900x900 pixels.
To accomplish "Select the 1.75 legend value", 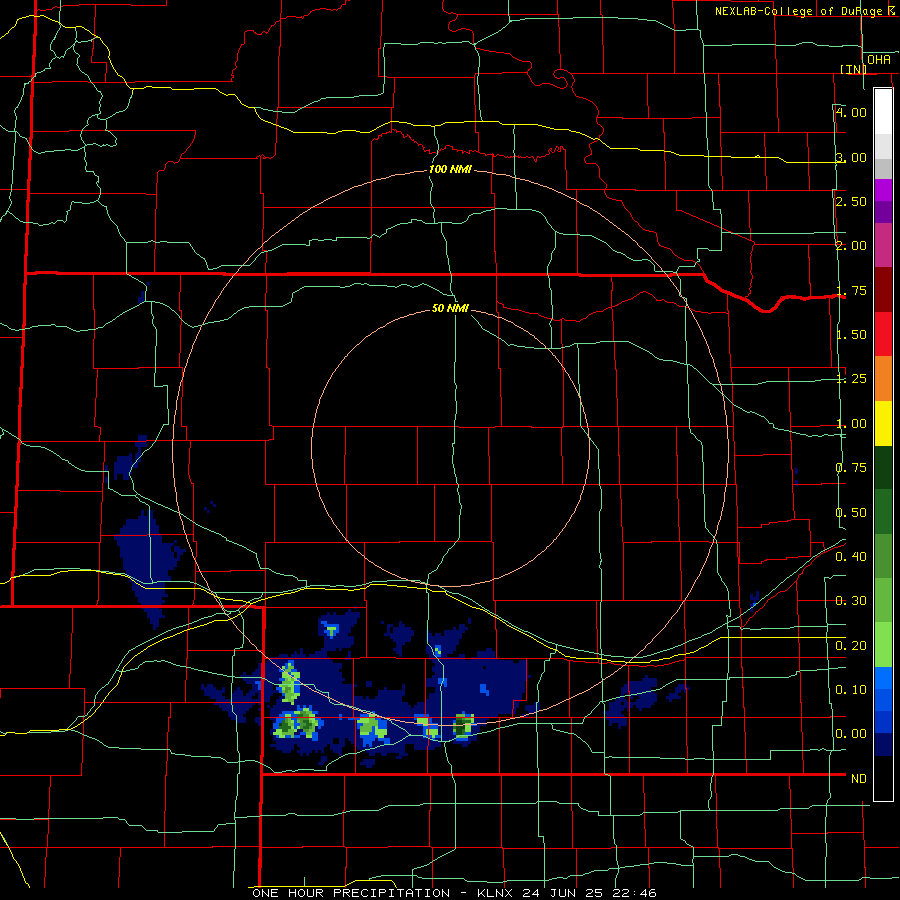I will point(851,290).
